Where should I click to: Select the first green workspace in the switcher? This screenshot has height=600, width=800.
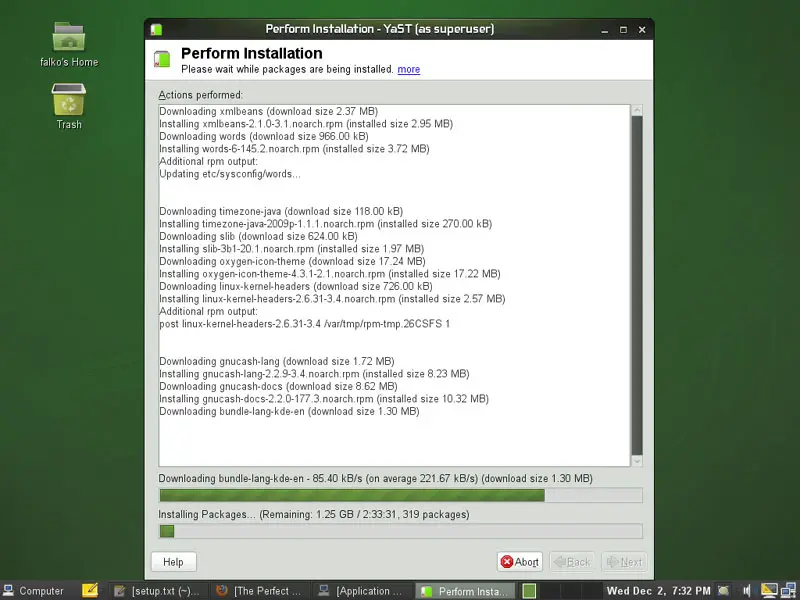point(529,591)
